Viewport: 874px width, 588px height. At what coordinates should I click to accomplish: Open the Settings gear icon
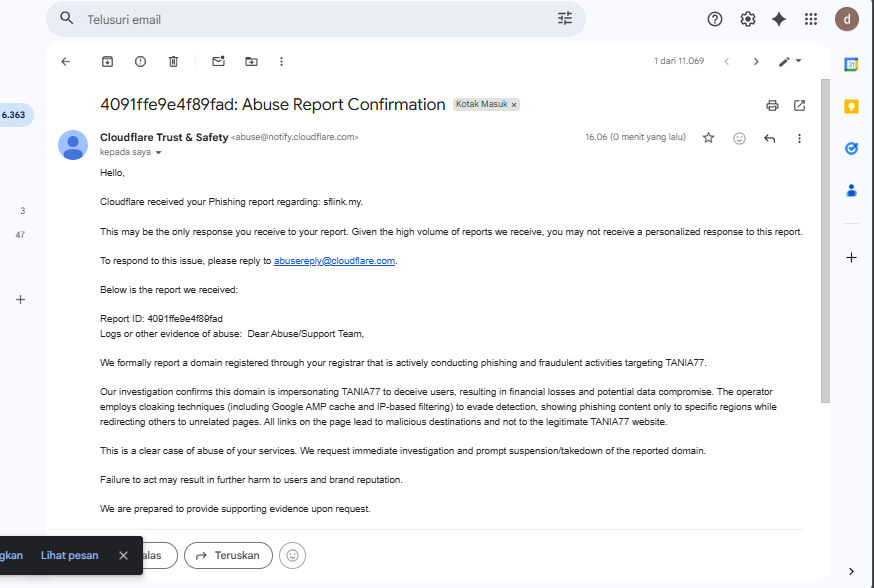[x=747, y=20]
